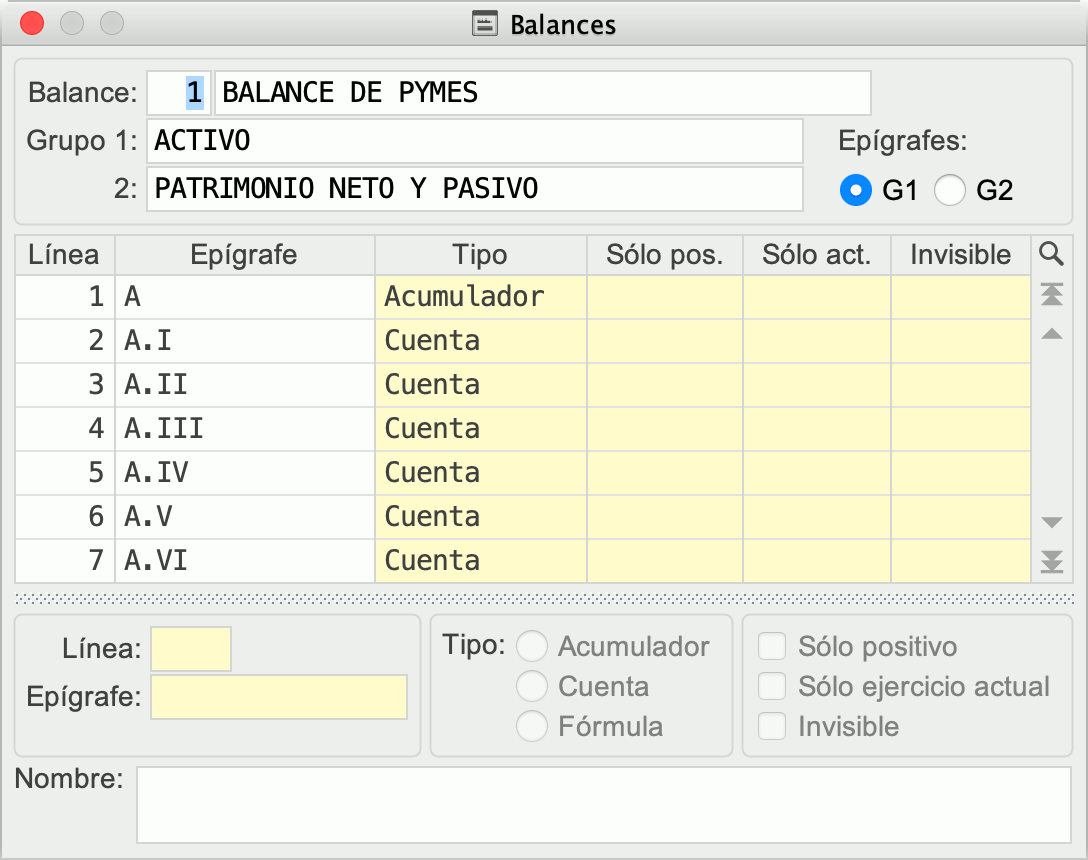Click the magnifier search icon beside the table
The width and height of the screenshot is (1088, 860).
pos(1051,254)
